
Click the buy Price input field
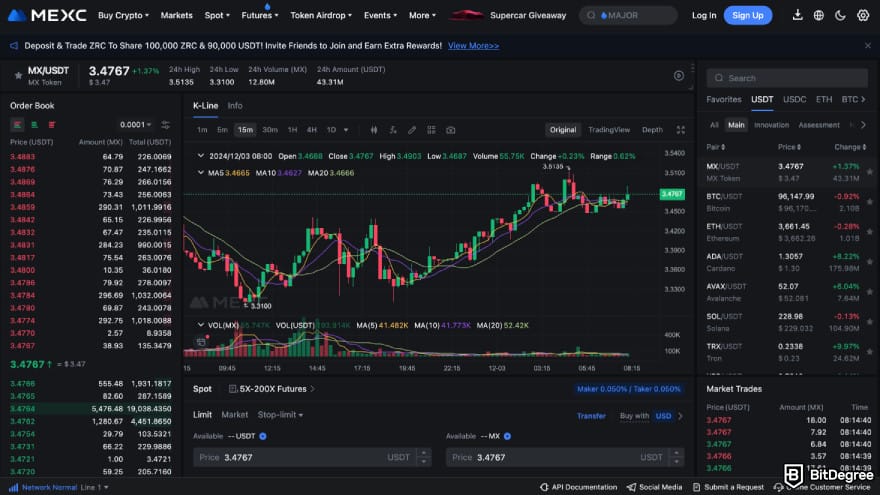[311, 457]
